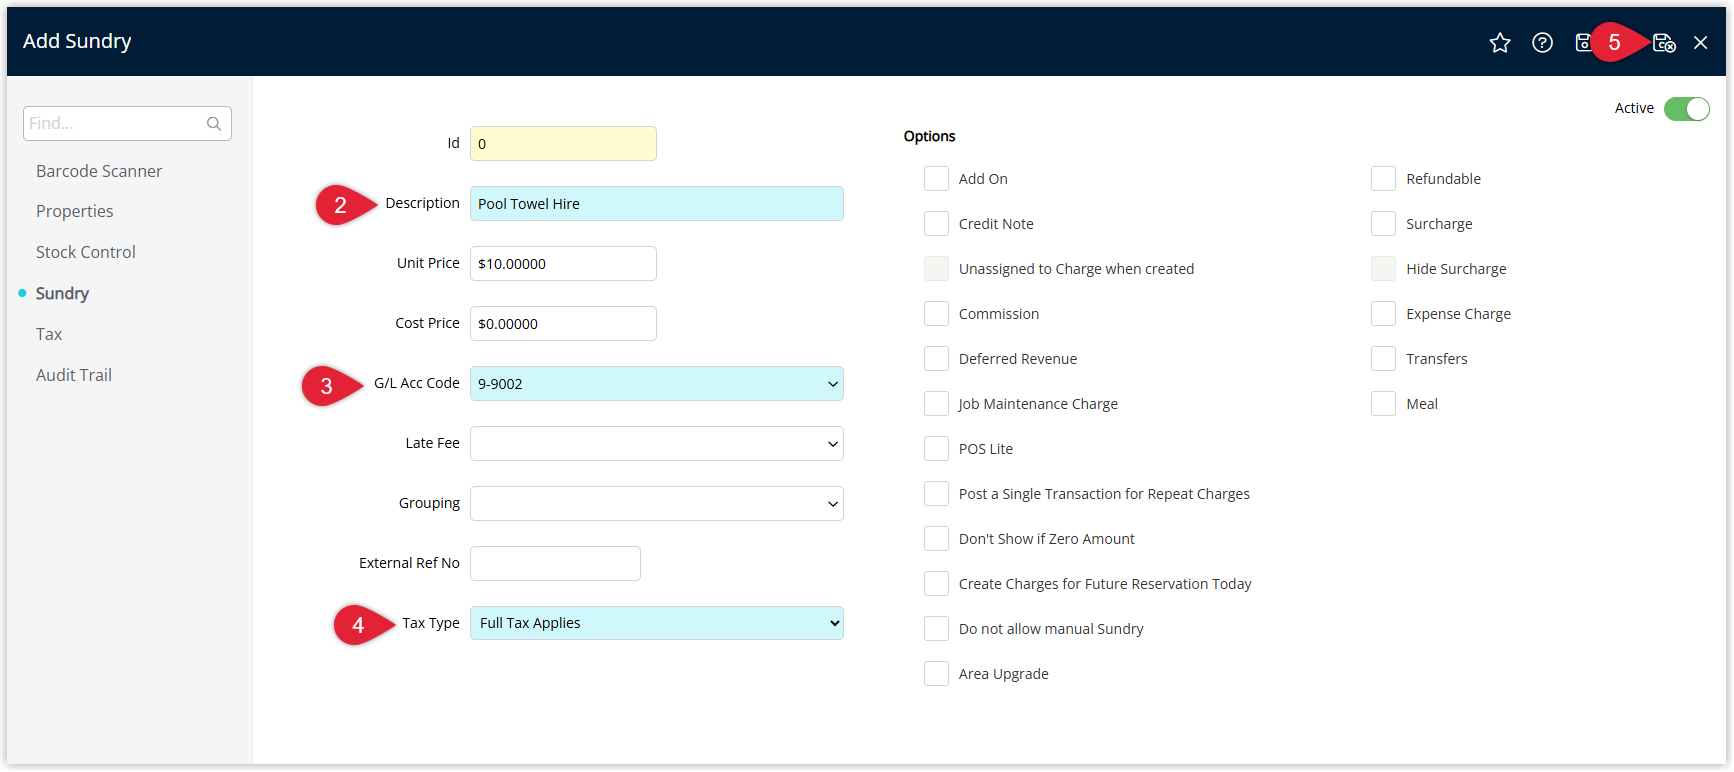
Task: Tick the Add On checkbox
Action: click(x=937, y=179)
